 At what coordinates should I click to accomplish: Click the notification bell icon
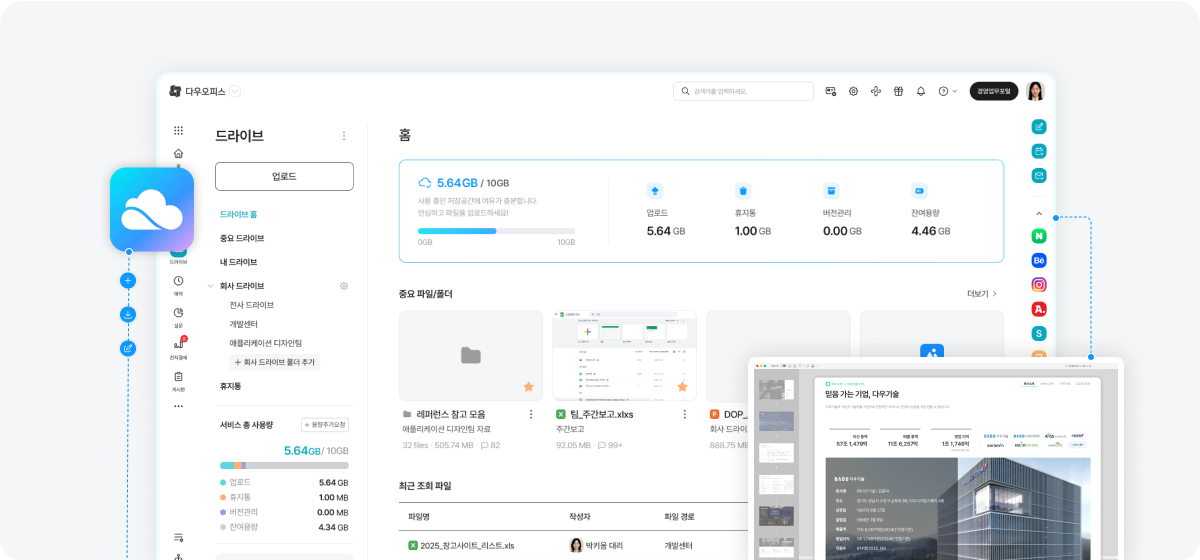(921, 91)
